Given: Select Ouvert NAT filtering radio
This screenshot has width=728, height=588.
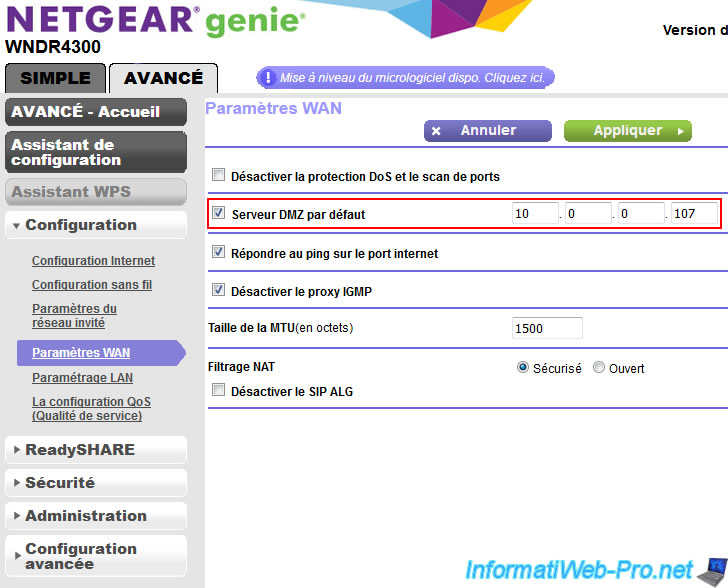Looking at the screenshot, I should click(599, 367).
